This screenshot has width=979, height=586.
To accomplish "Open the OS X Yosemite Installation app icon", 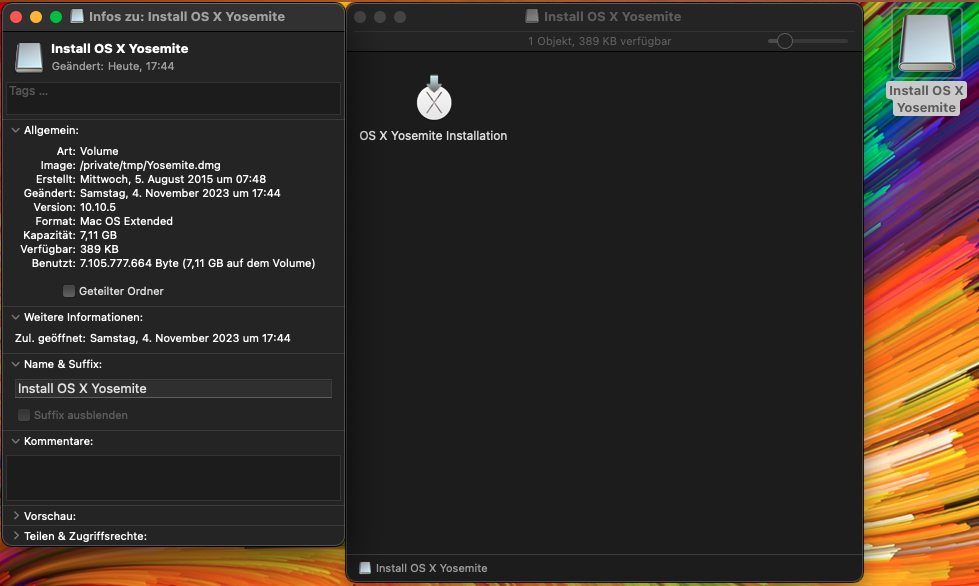I will tap(434, 98).
